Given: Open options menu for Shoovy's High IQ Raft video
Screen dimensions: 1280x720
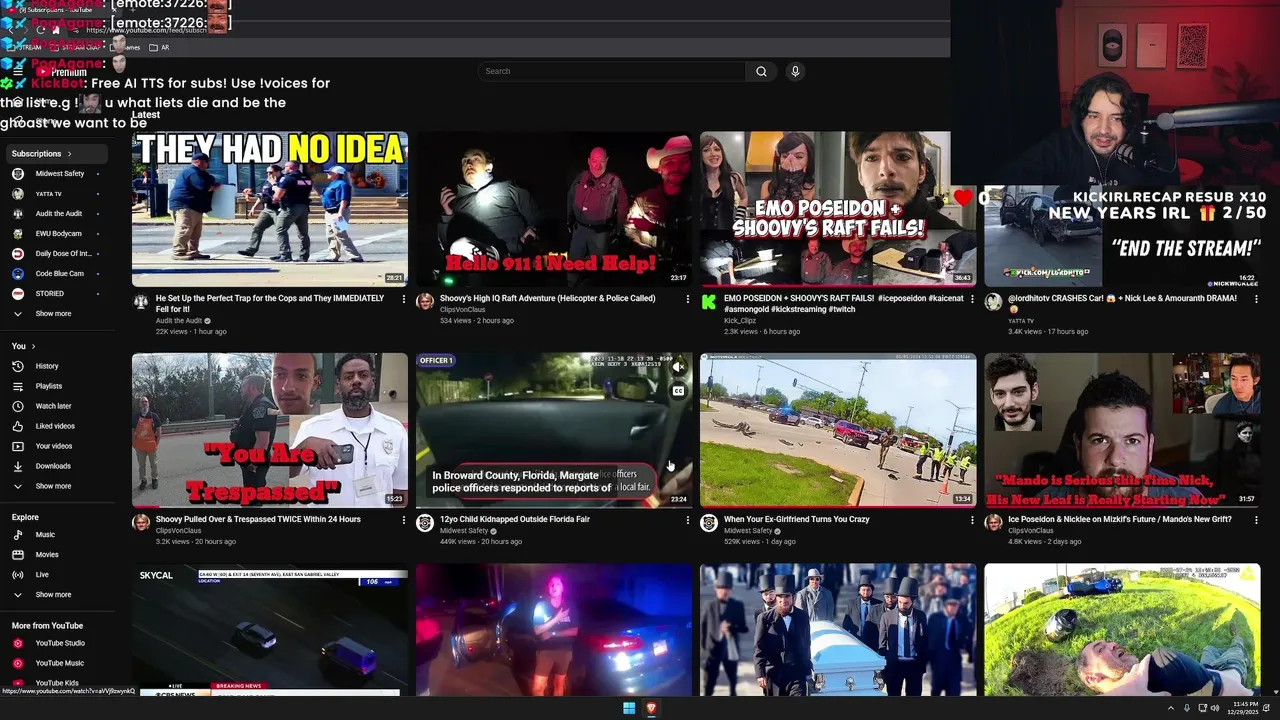Looking at the screenshot, I should point(688,299).
